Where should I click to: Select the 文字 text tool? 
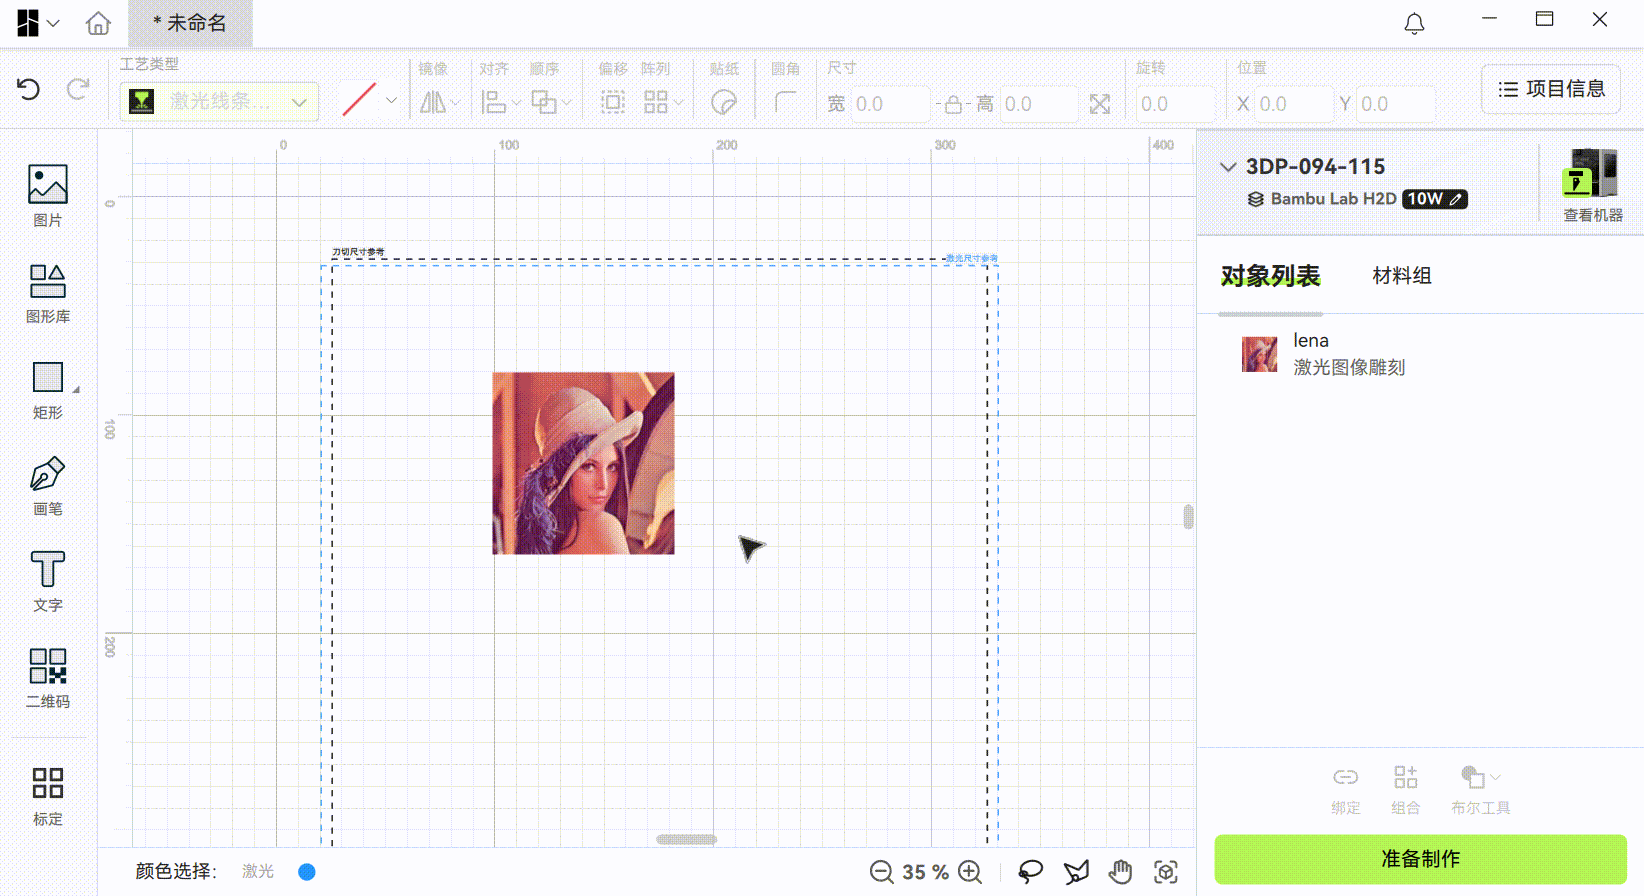(48, 582)
